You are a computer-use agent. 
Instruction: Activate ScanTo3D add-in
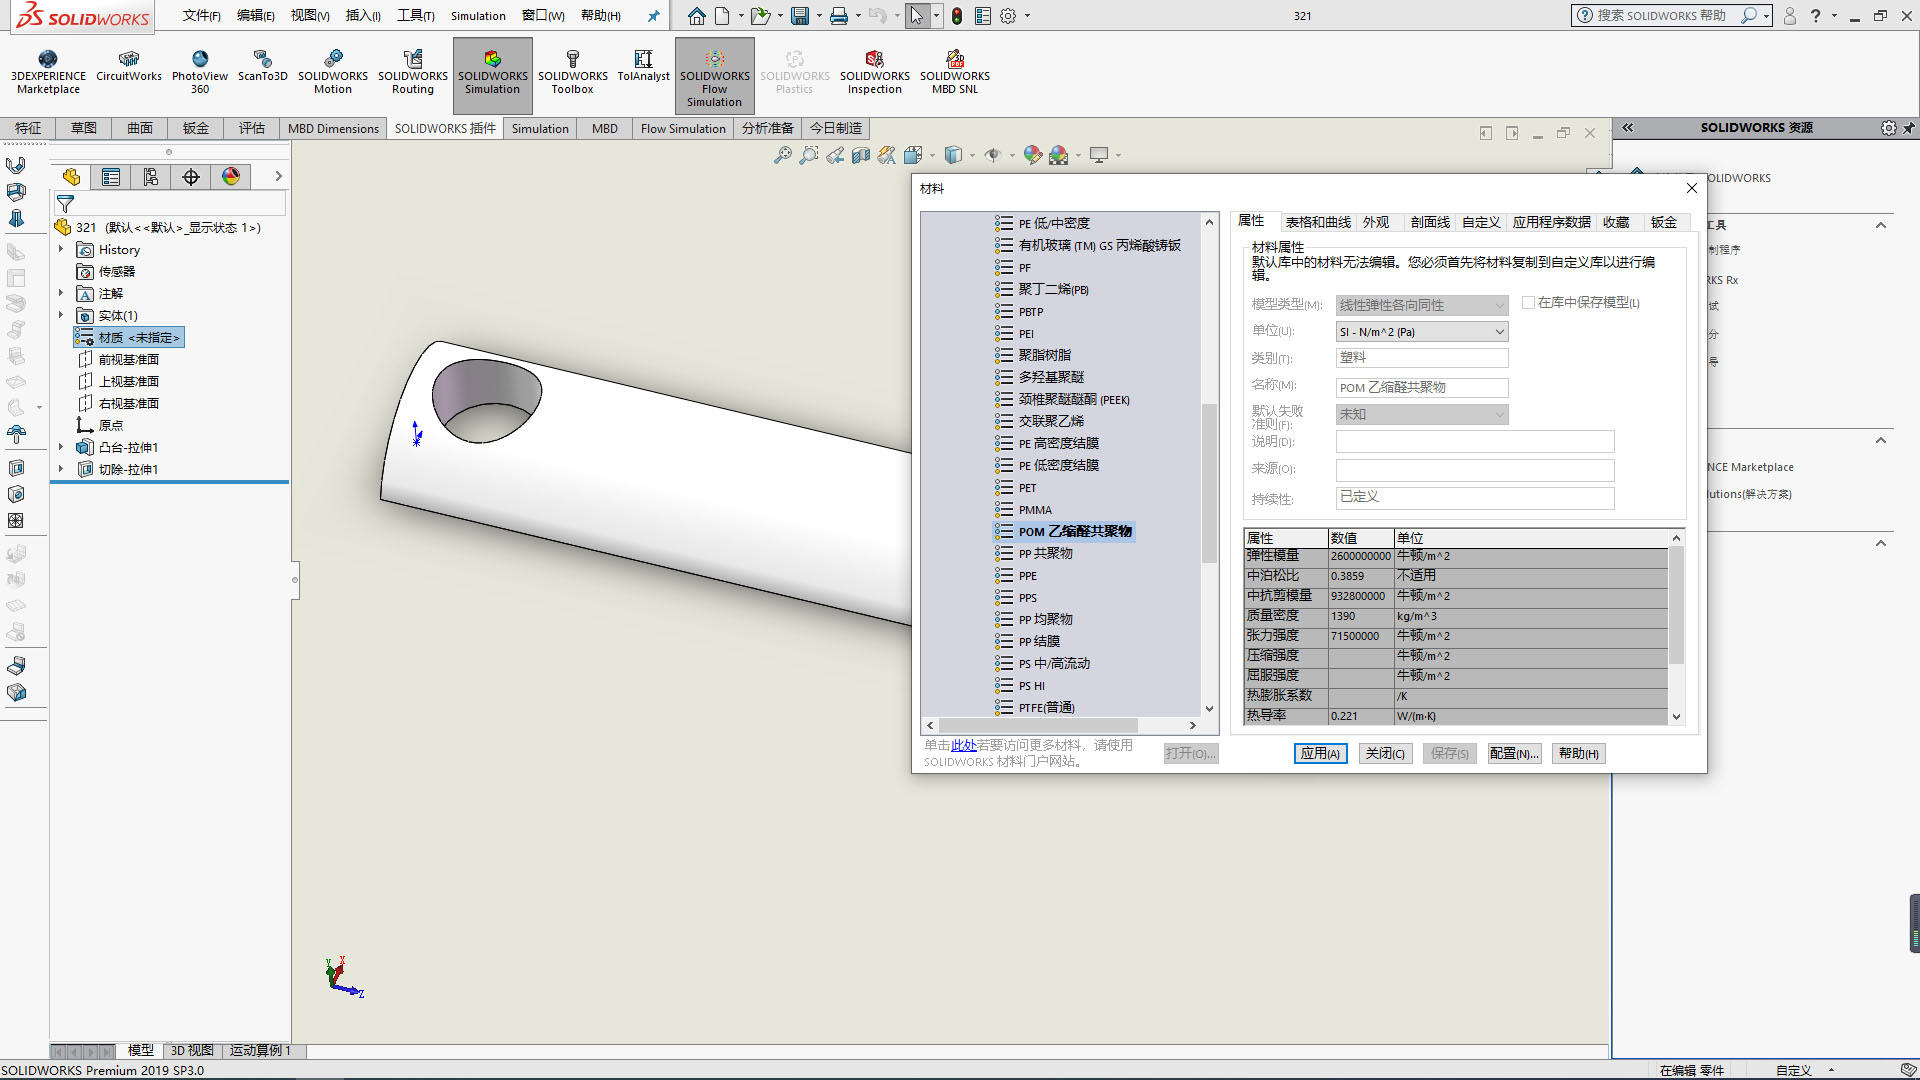(x=262, y=67)
